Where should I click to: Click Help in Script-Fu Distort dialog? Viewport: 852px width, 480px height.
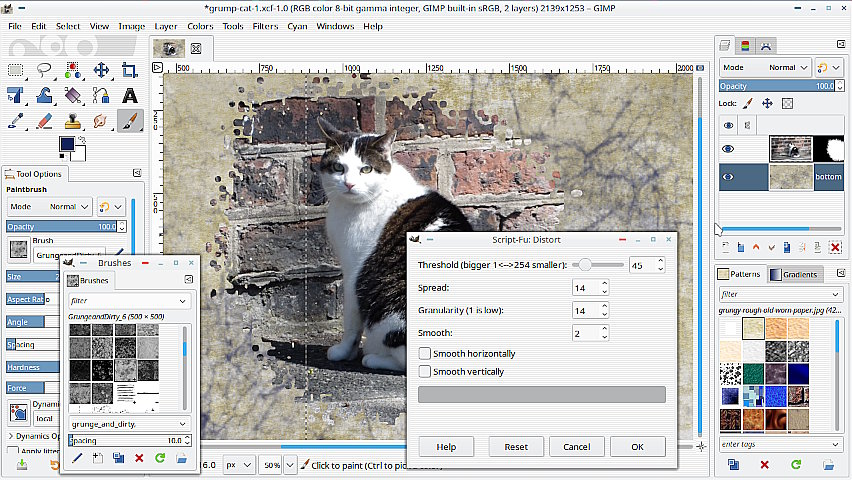pyautogui.click(x=446, y=447)
